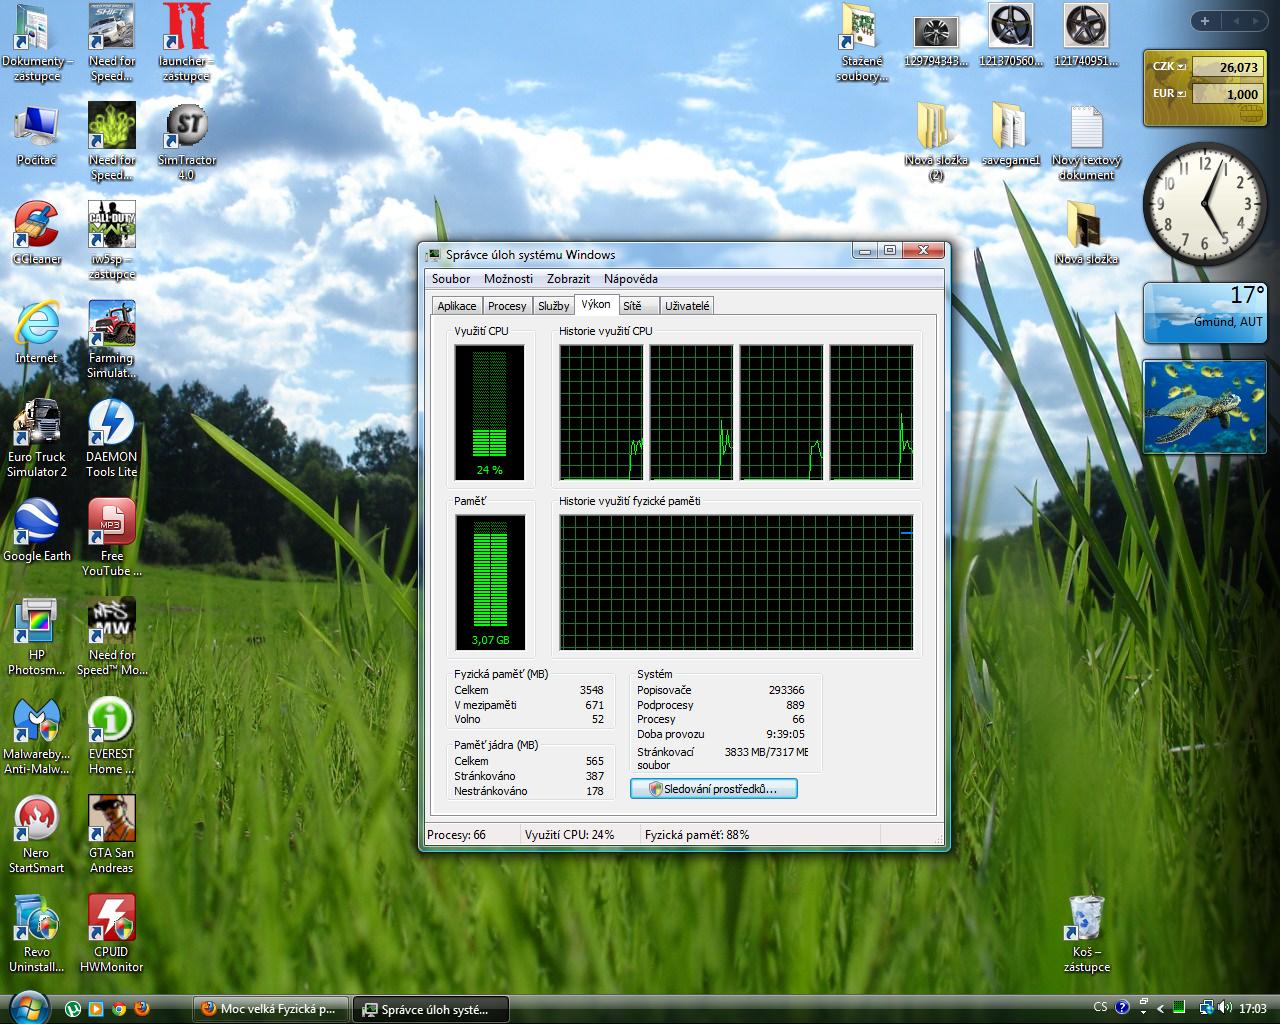1280x1024 pixels.
Task: Click the volume speaker tray icon
Action: 1225,1008
